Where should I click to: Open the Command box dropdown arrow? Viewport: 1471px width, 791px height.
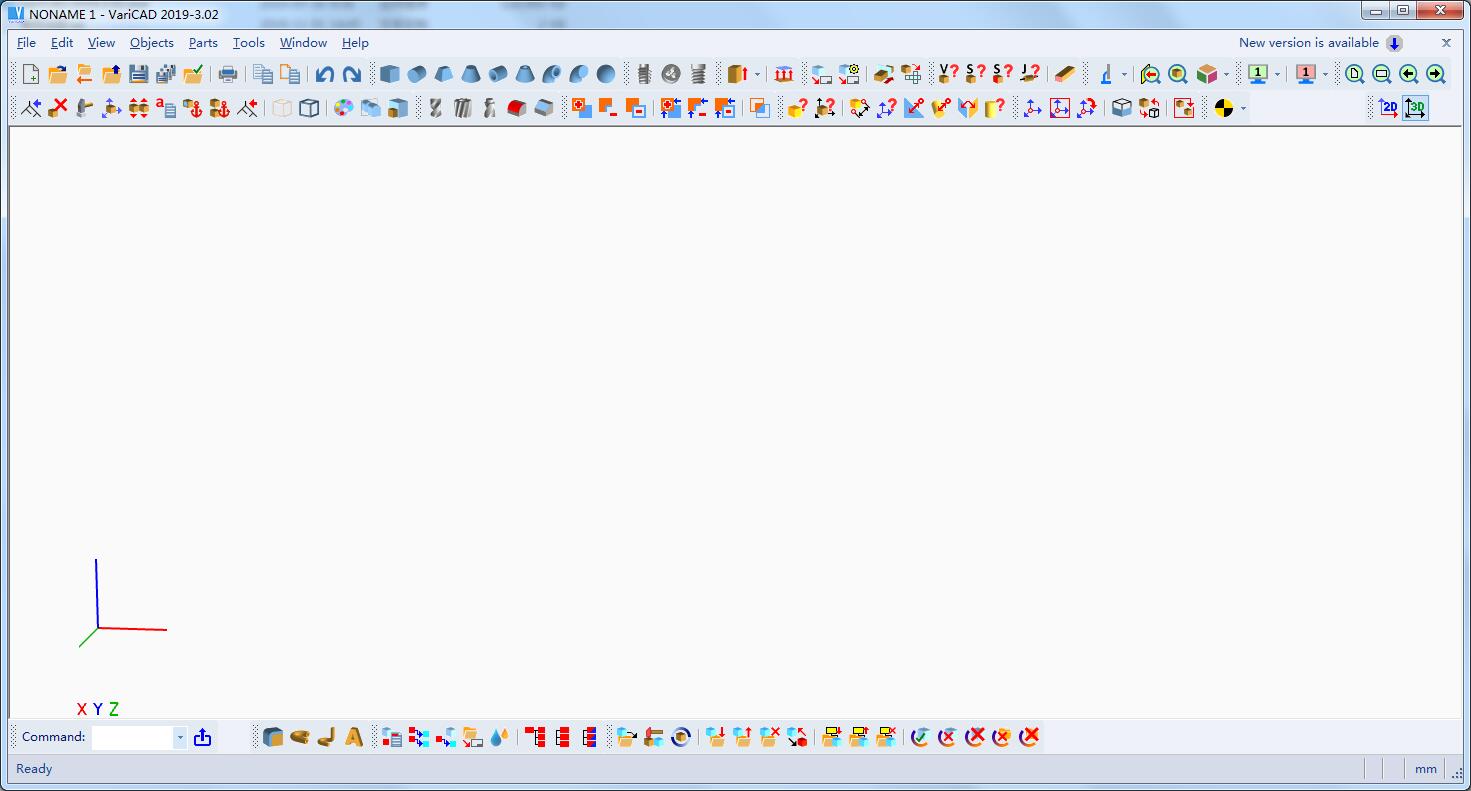coord(180,737)
